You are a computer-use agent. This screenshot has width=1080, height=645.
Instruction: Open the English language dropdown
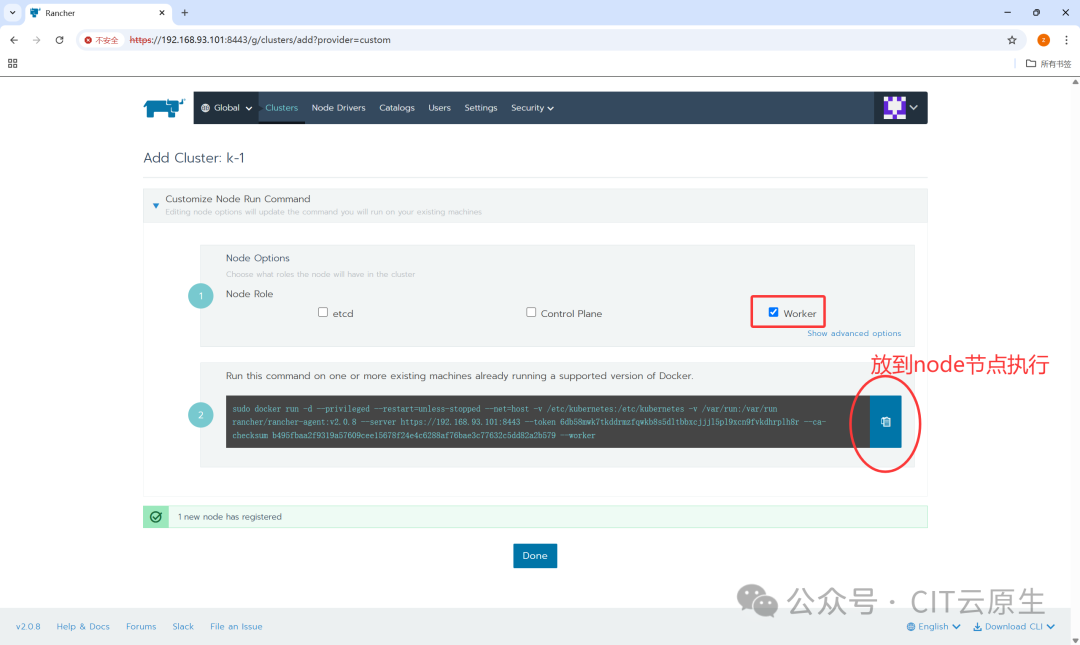tap(933, 626)
